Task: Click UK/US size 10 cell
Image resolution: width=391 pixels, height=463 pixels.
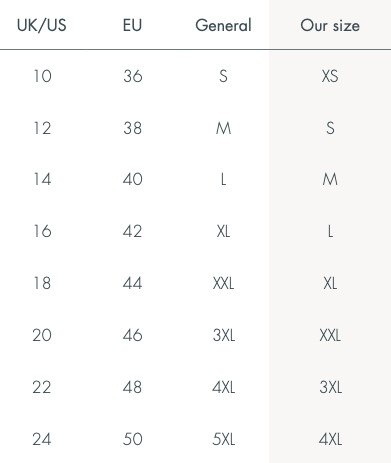Action: [x=42, y=76]
